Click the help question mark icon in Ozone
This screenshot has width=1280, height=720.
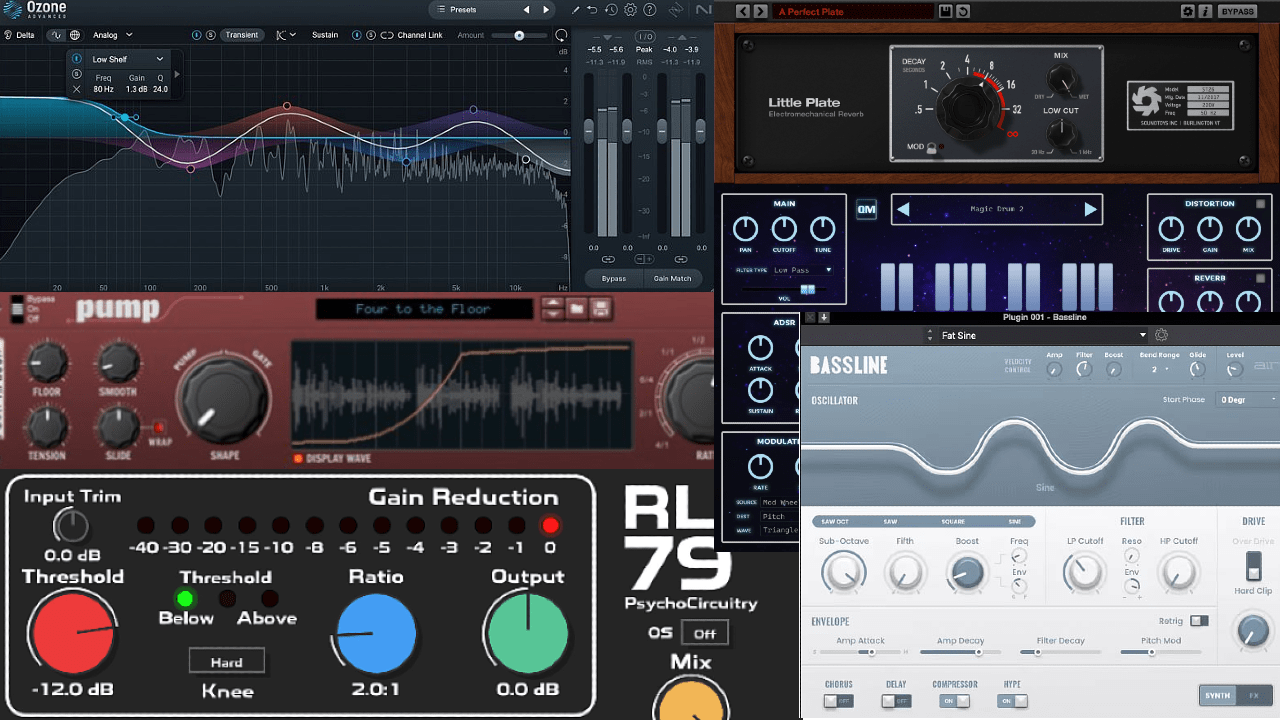pyautogui.click(x=649, y=9)
